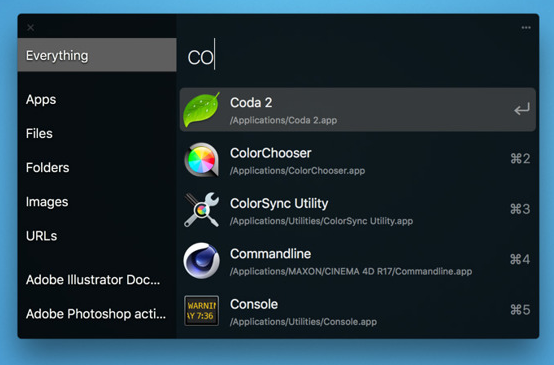This screenshot has width=554, height=365.
Task: Click the path /Applications/ColorChooser.app
Action: click(297, 171)
